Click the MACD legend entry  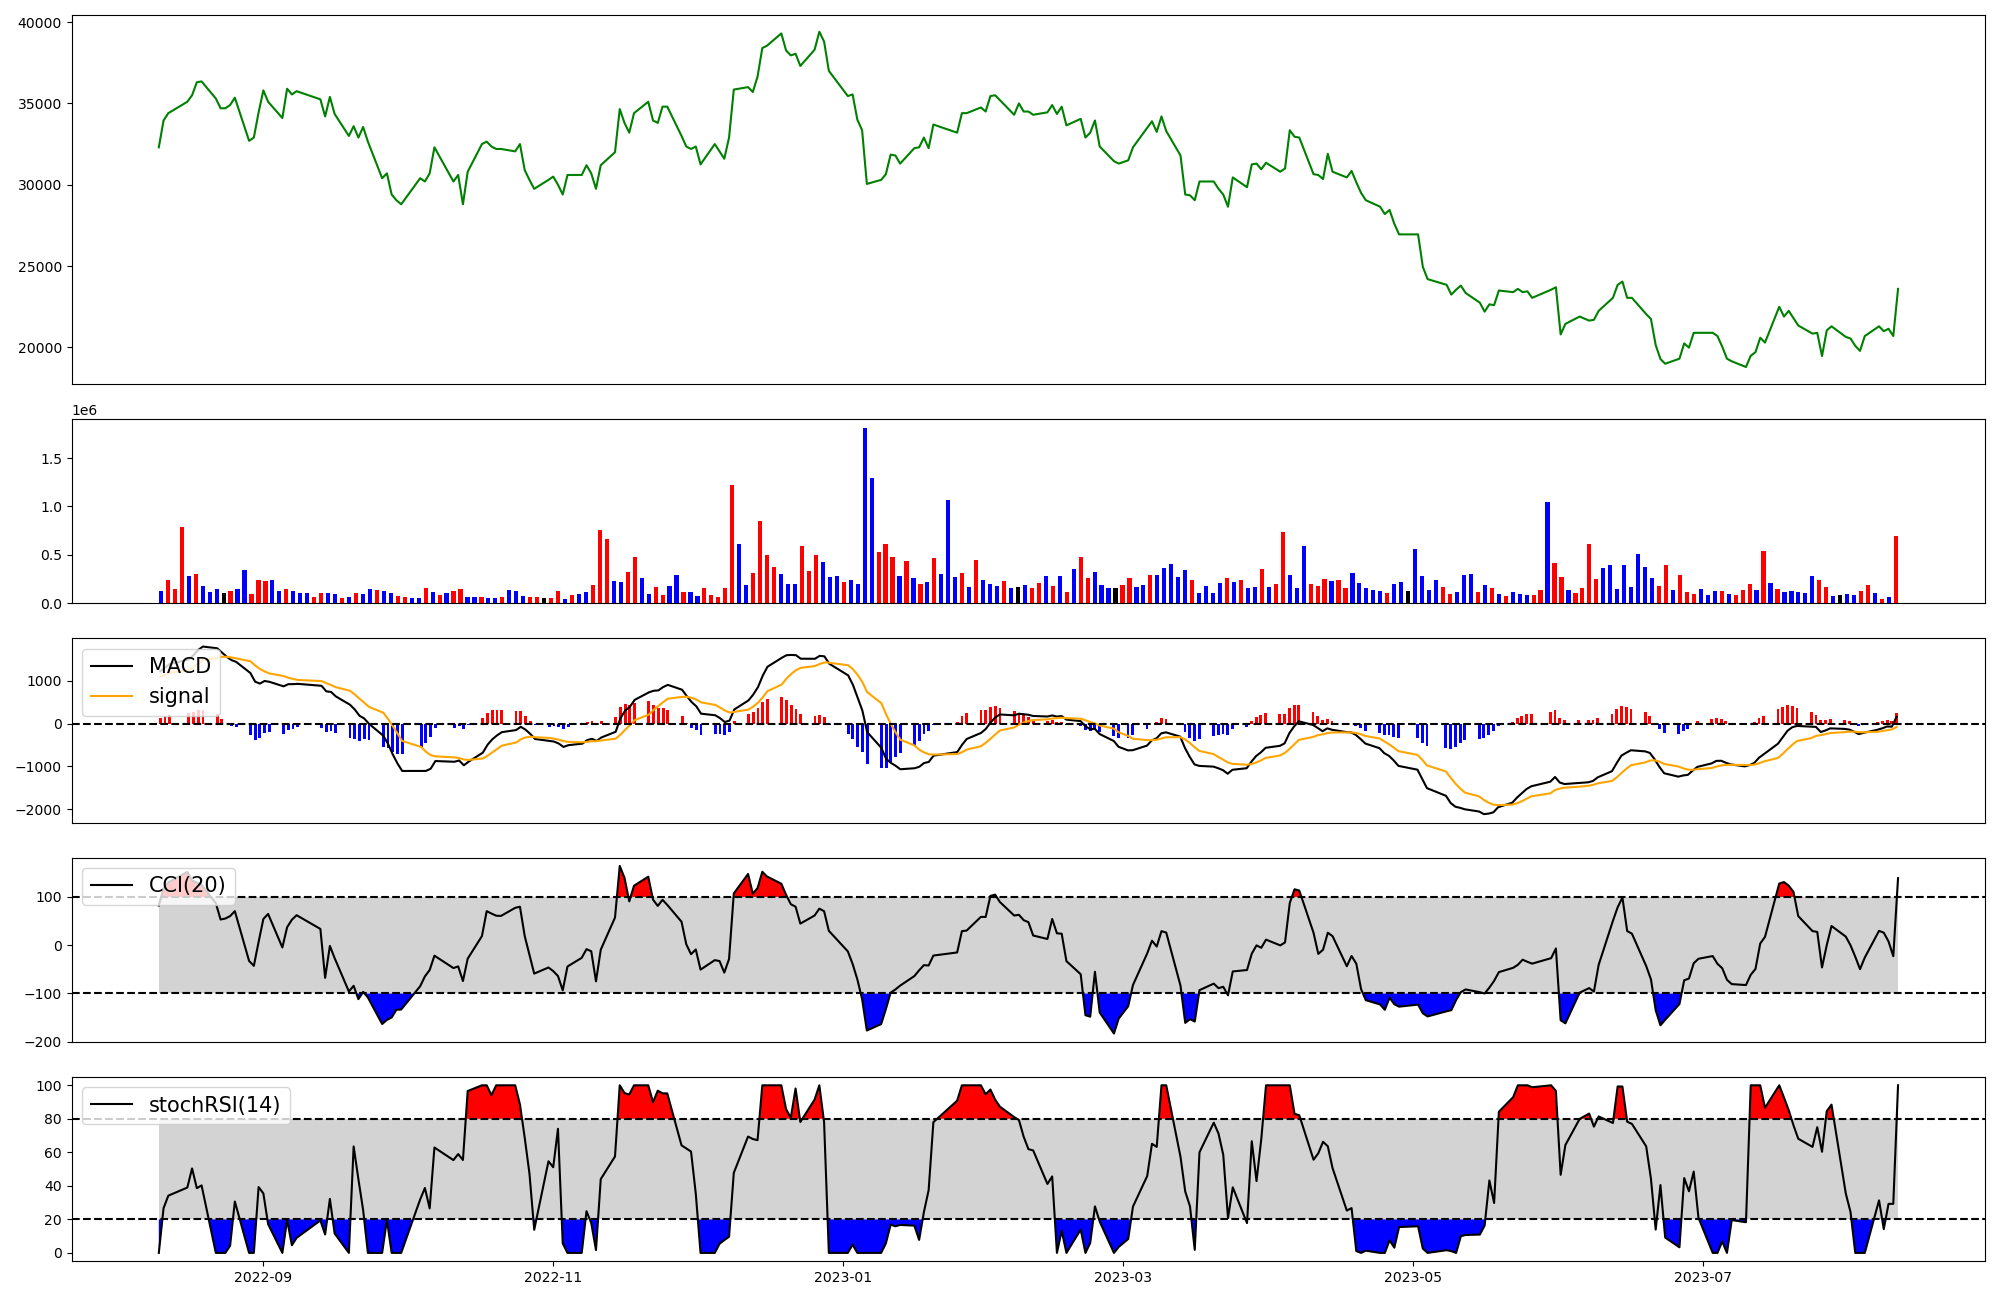pyautogui.click(x=179, y=666)
